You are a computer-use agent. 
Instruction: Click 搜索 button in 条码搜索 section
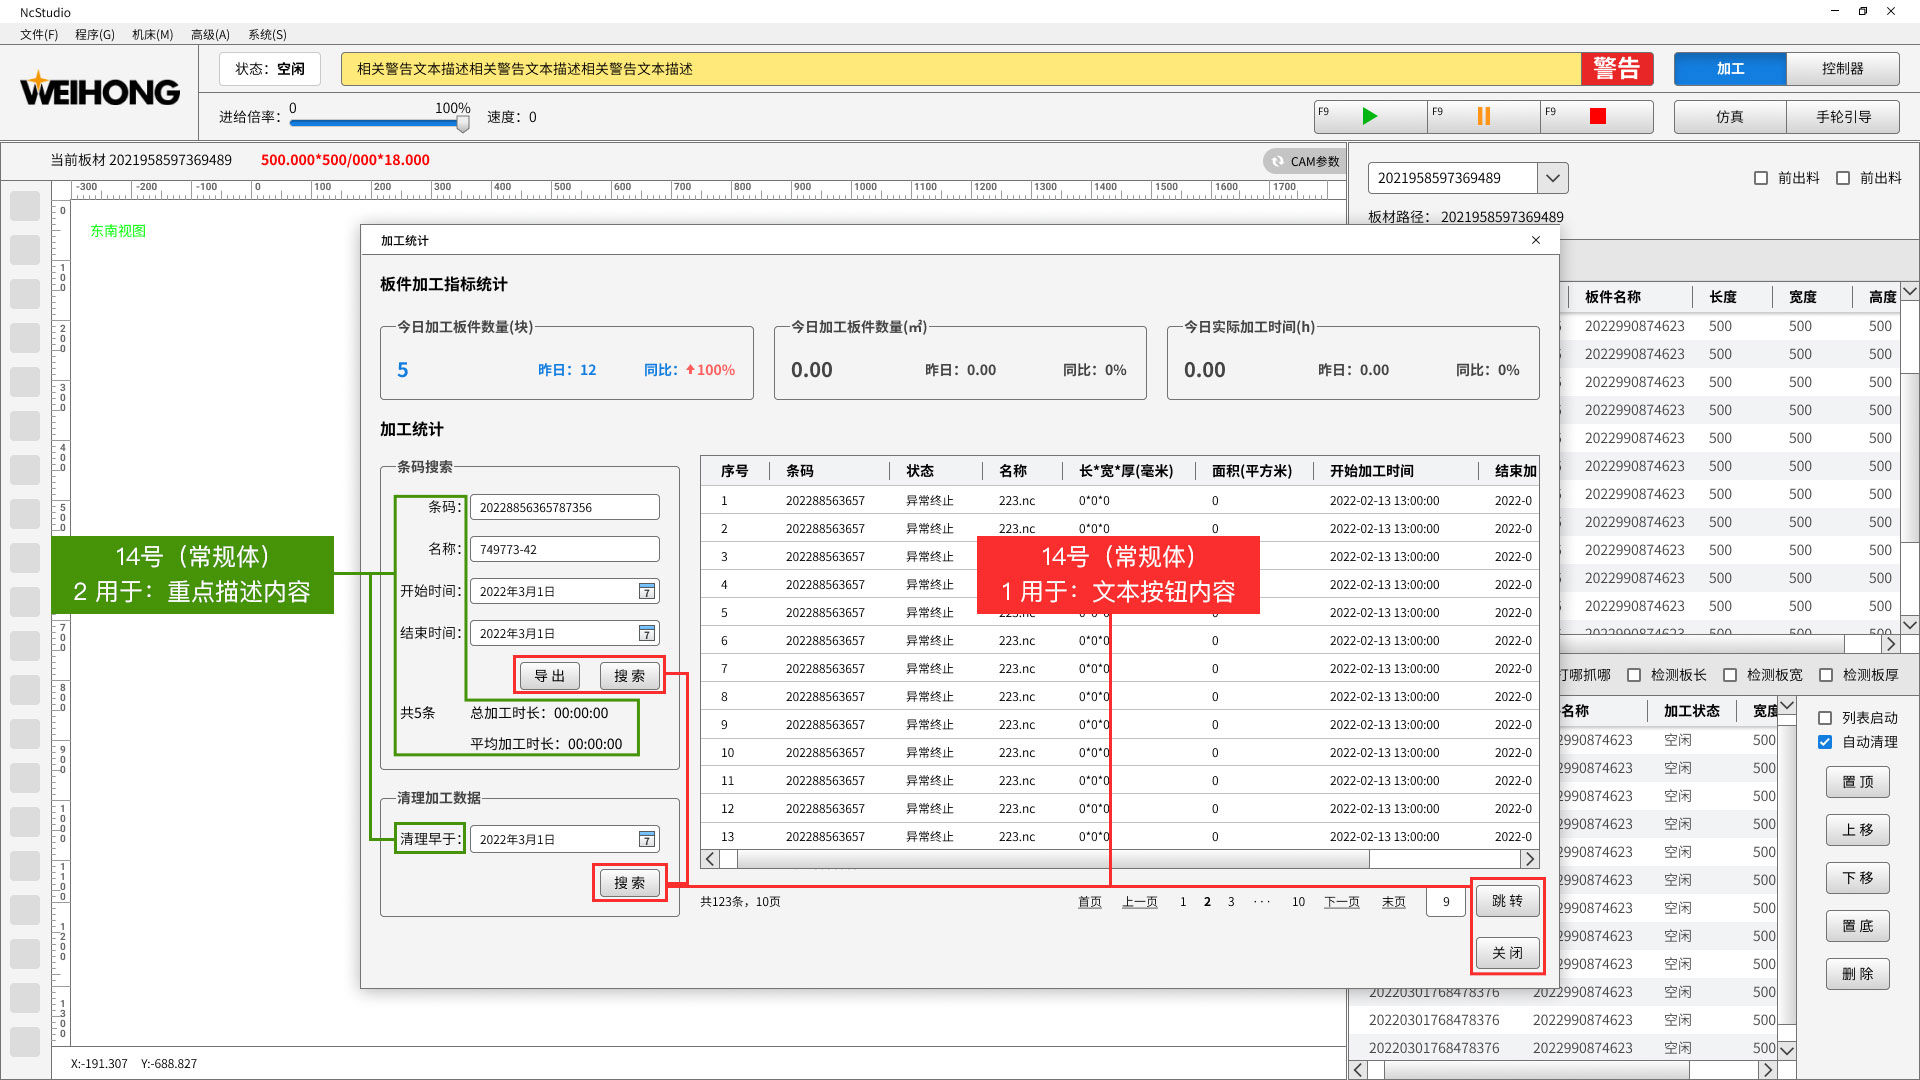tap(630, 676)
